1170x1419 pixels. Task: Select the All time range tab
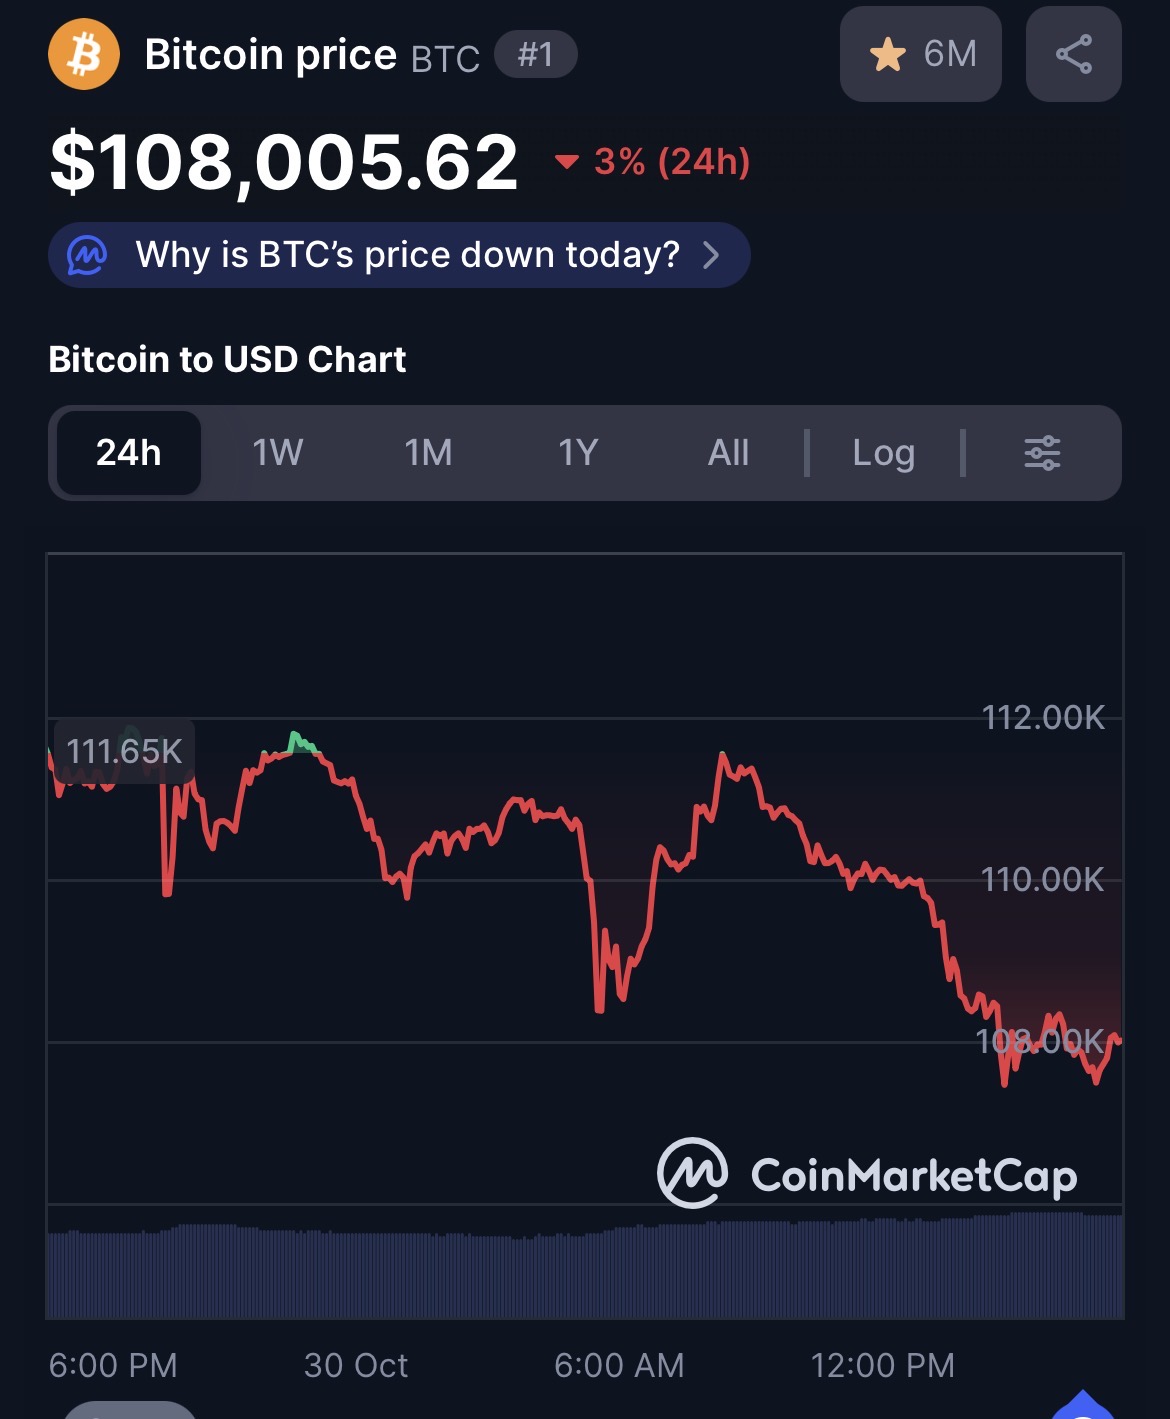pyautogui.click(x=728, y=453)
